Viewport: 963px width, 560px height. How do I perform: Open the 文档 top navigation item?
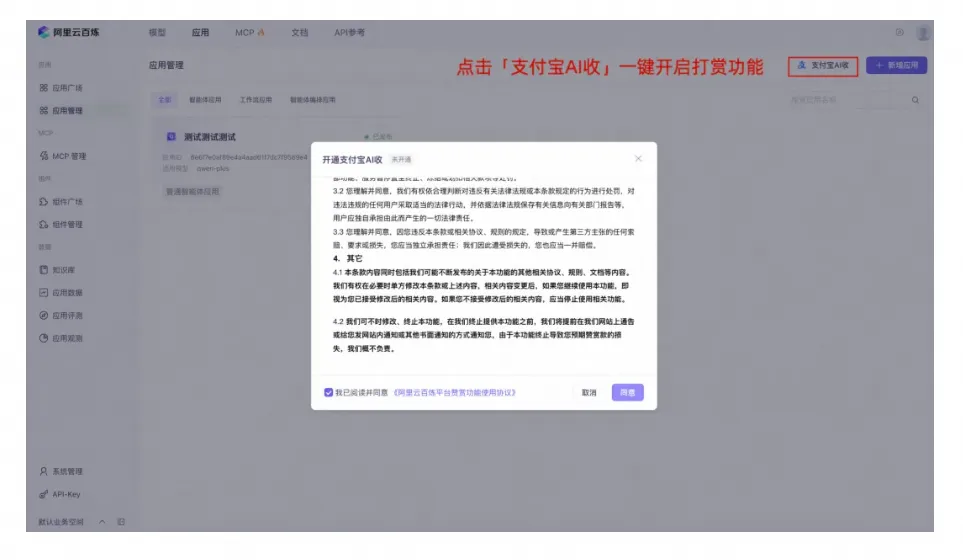click(300, 33)
